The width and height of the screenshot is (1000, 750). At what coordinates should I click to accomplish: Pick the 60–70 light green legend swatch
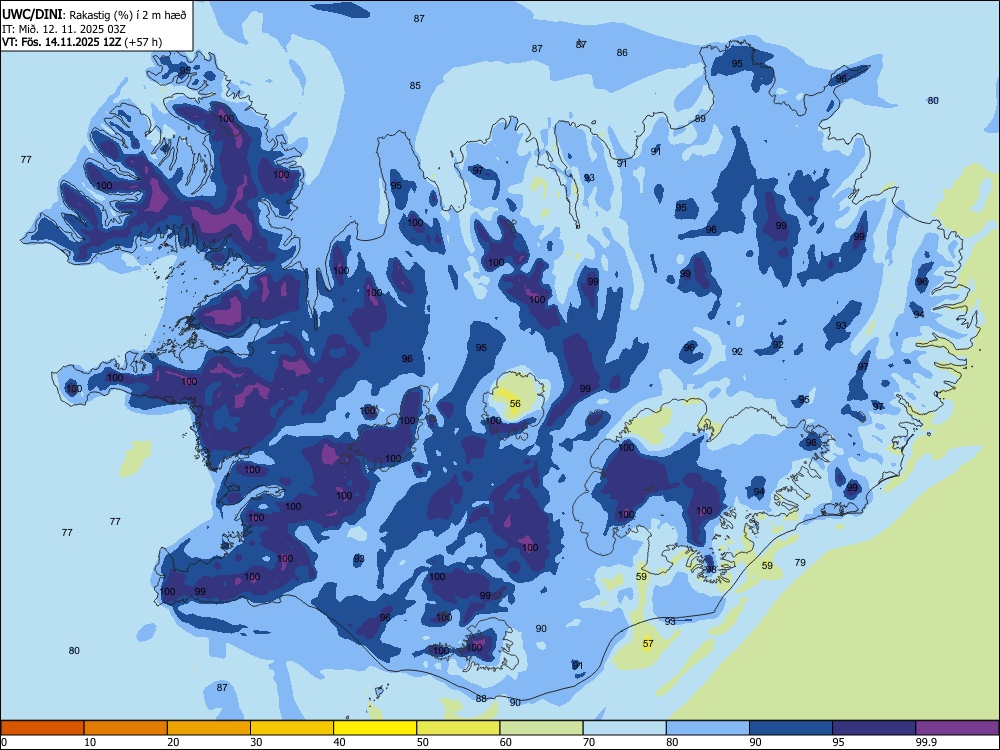(541, 728)
